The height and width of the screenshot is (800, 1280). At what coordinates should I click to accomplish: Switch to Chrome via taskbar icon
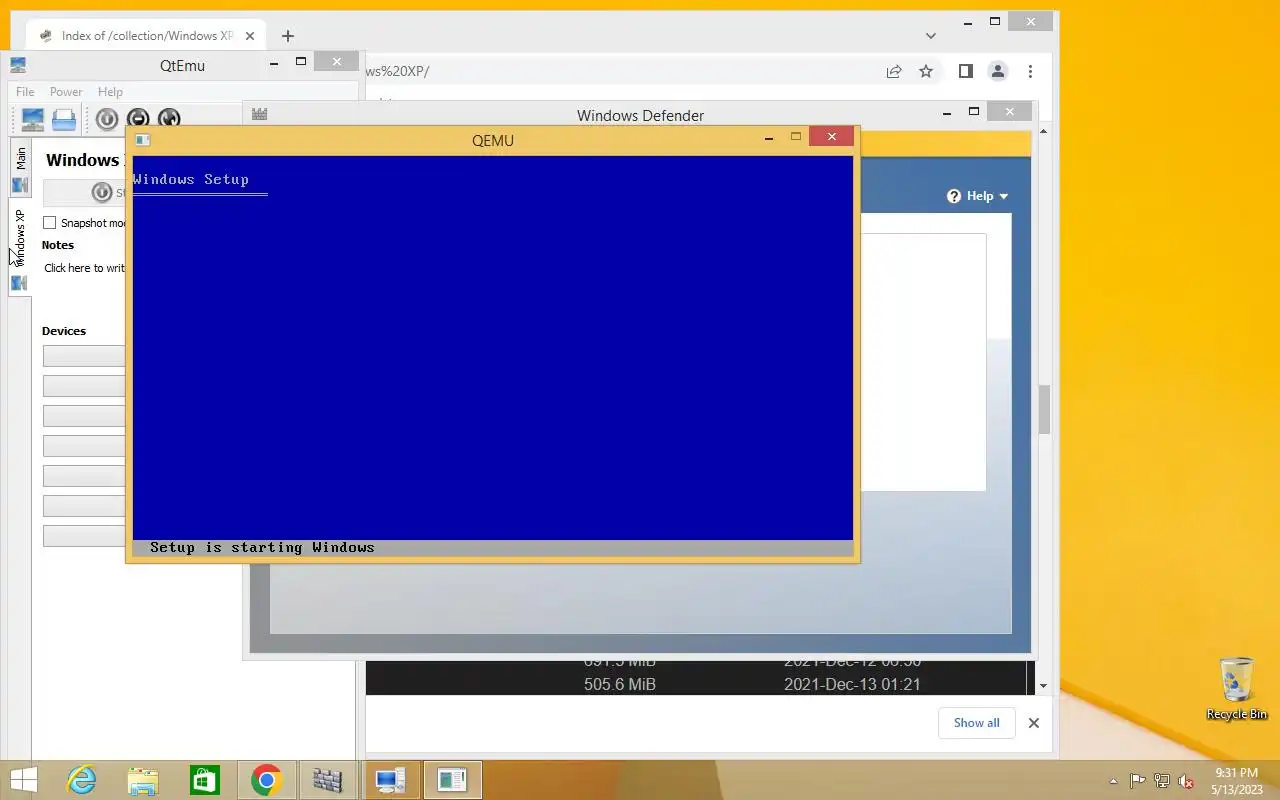(x=266, y=780)
